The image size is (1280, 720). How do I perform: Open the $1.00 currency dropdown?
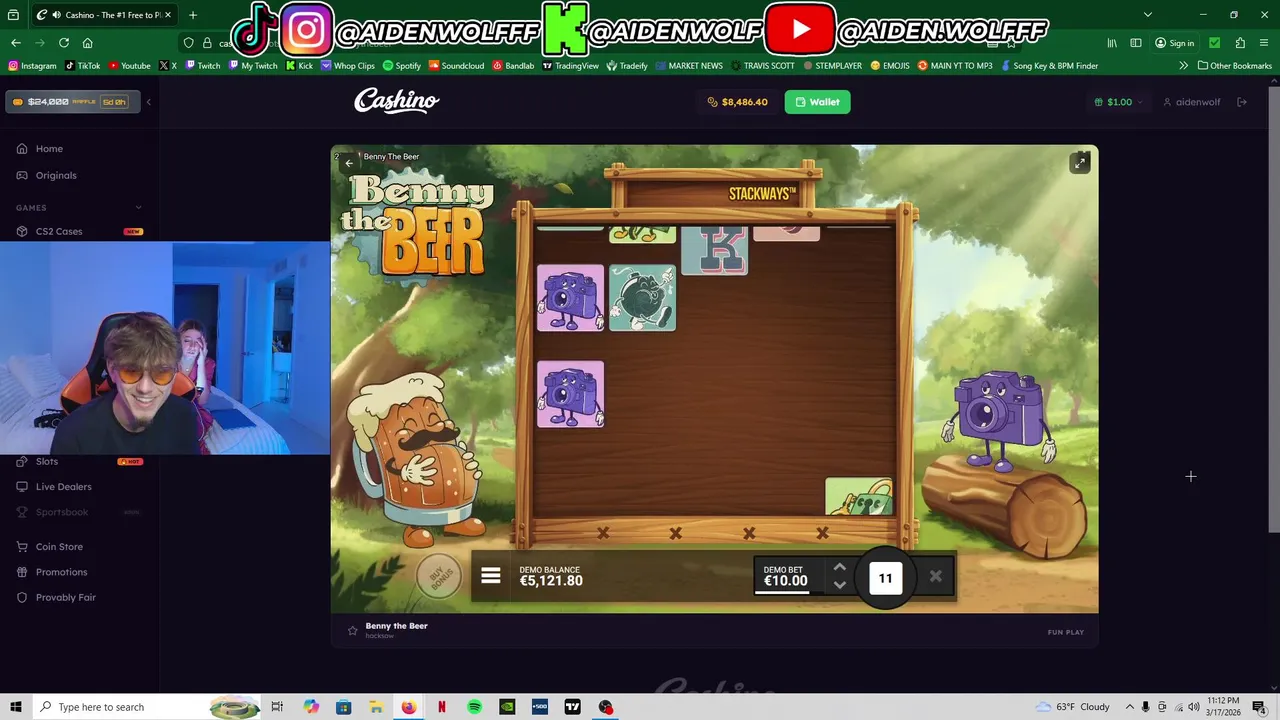[x=1118, y=102]
